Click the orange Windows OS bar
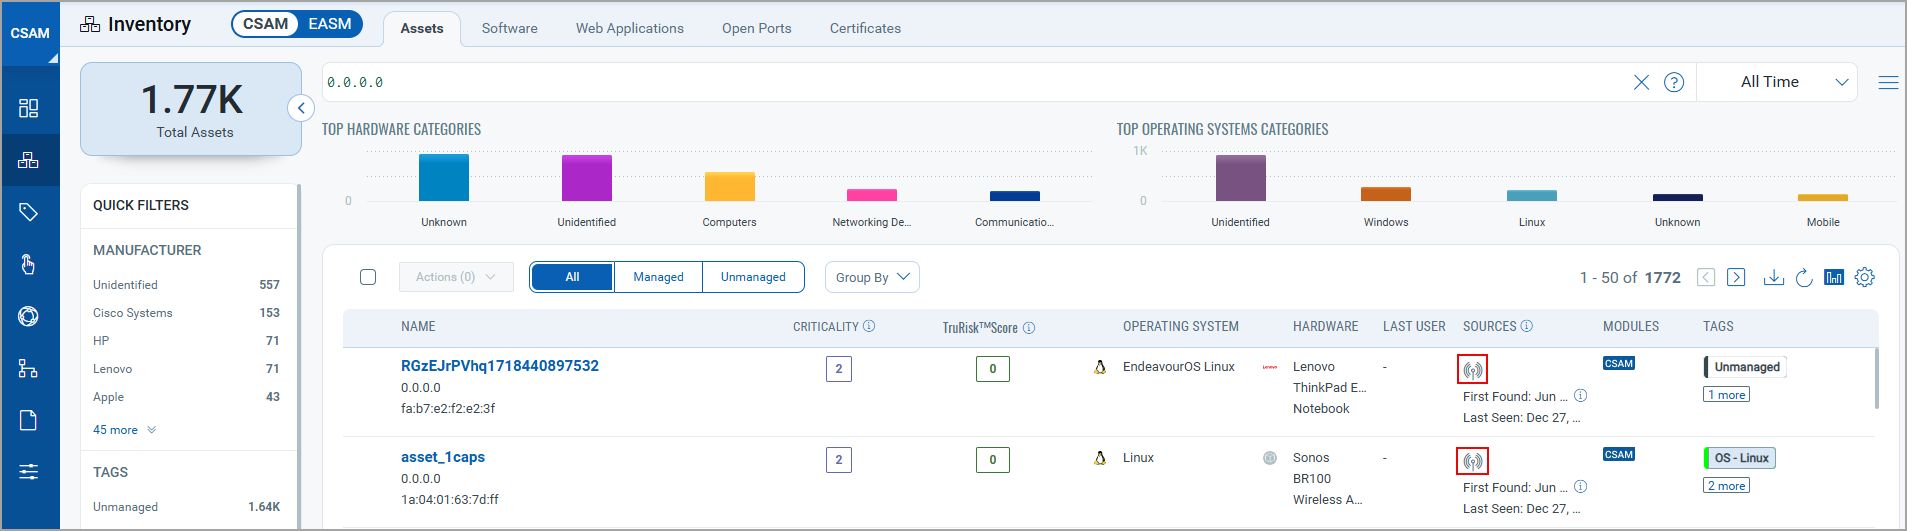Image resolution: width=1907 pixels, height=531 pixels. [x=1386, y=194]
